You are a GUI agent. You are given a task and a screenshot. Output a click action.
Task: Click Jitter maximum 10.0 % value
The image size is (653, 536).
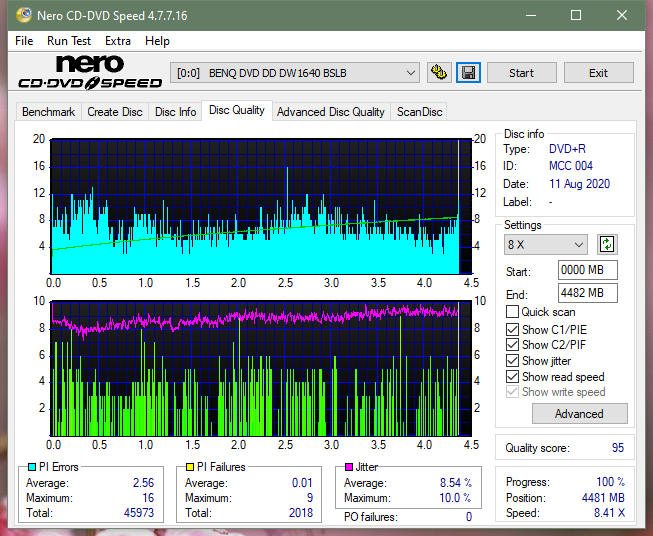[455, 498]
